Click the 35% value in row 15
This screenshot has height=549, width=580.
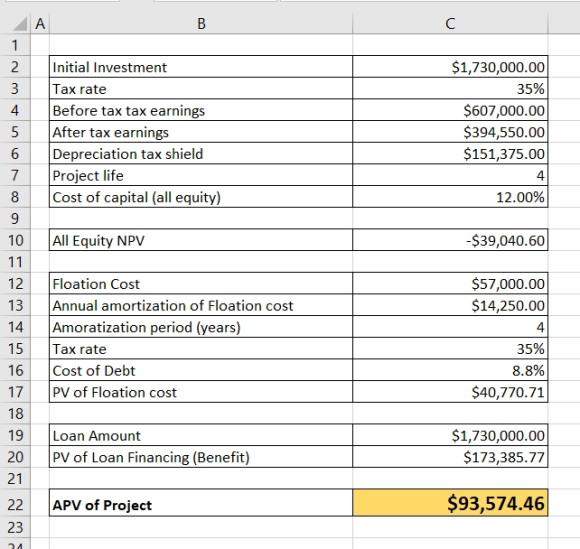450,349
